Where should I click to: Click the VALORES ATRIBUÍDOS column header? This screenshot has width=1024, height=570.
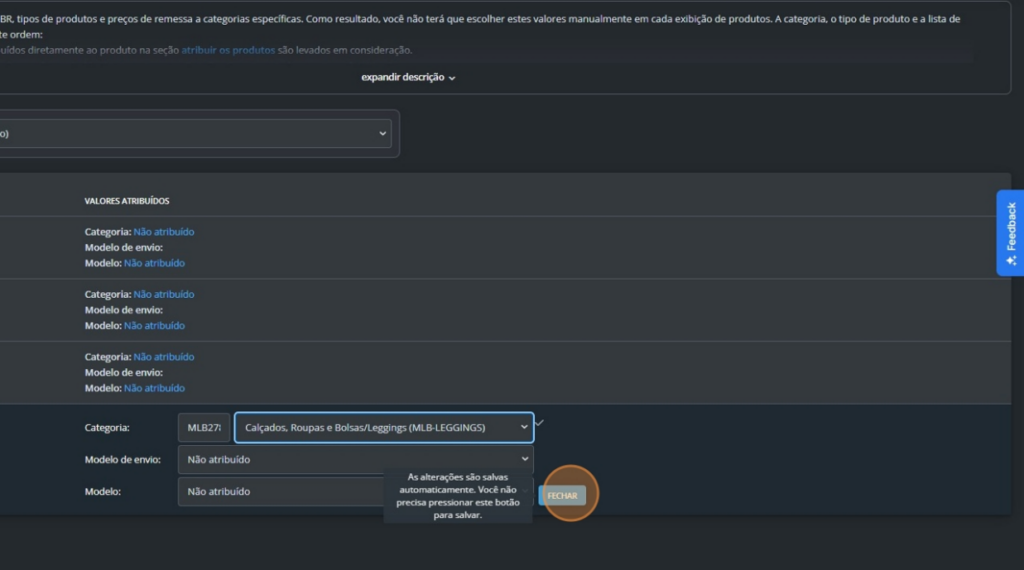click(x=127, y=201)
